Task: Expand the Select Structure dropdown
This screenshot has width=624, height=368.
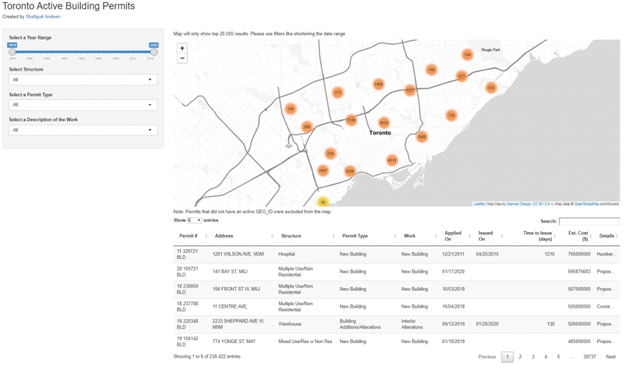Action: (x=83, y=80)
